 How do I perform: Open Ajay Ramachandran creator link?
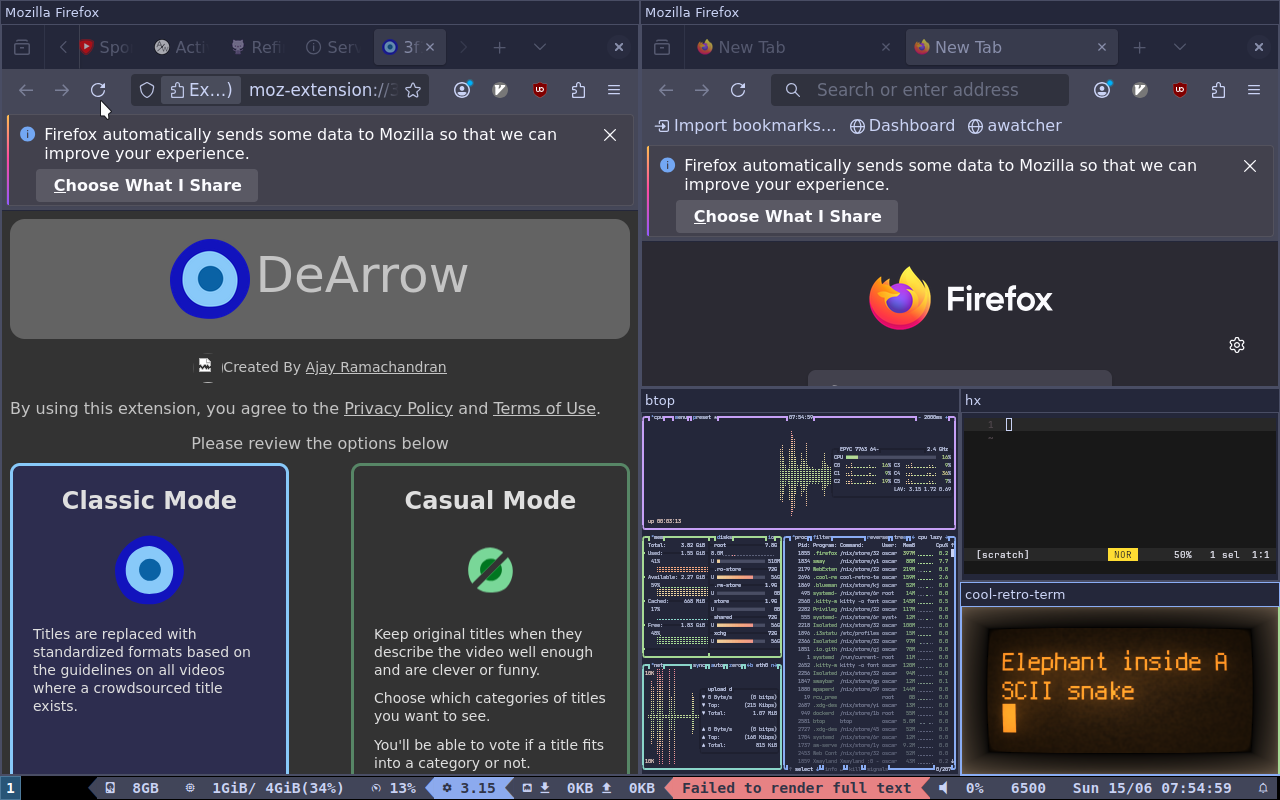pyautogui.click(x=376, y=367)
